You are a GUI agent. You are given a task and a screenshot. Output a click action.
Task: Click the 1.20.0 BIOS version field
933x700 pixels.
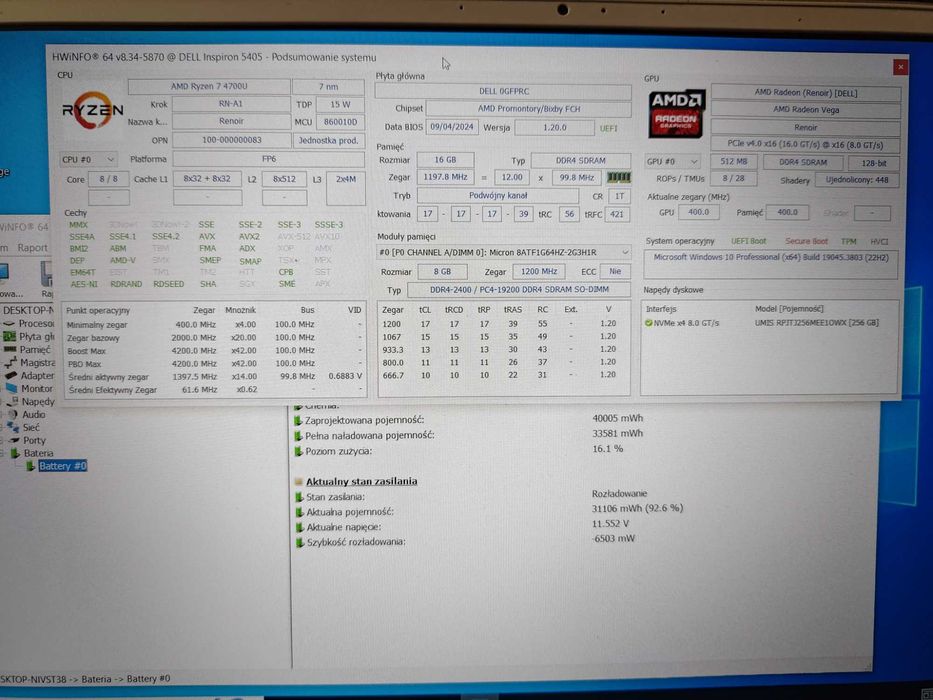click(x=555, y=127)
